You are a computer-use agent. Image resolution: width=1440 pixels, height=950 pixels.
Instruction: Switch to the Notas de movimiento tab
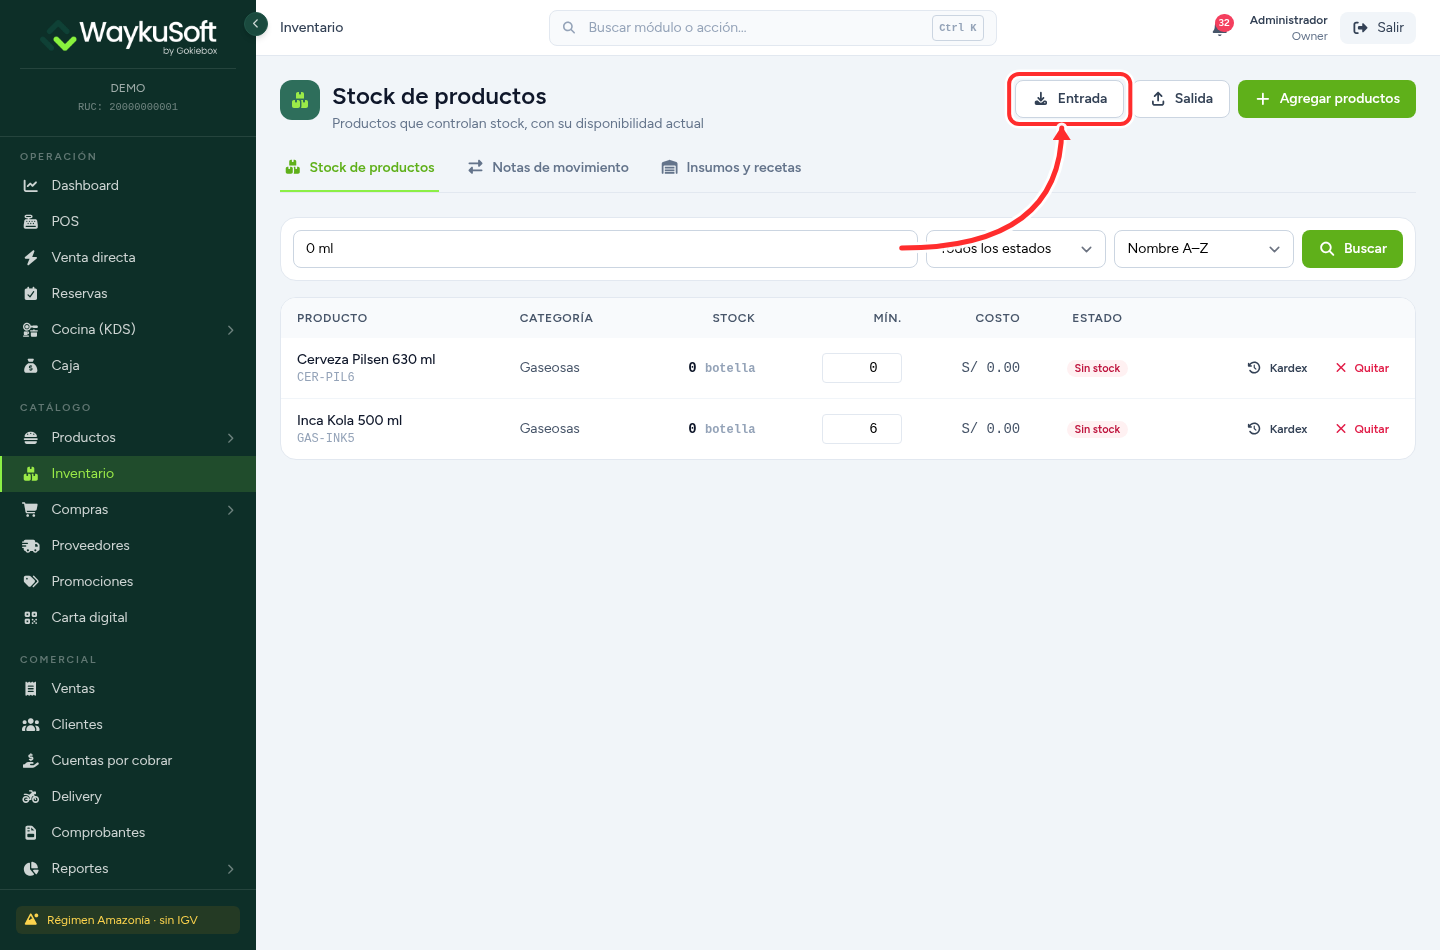(548, 167)
